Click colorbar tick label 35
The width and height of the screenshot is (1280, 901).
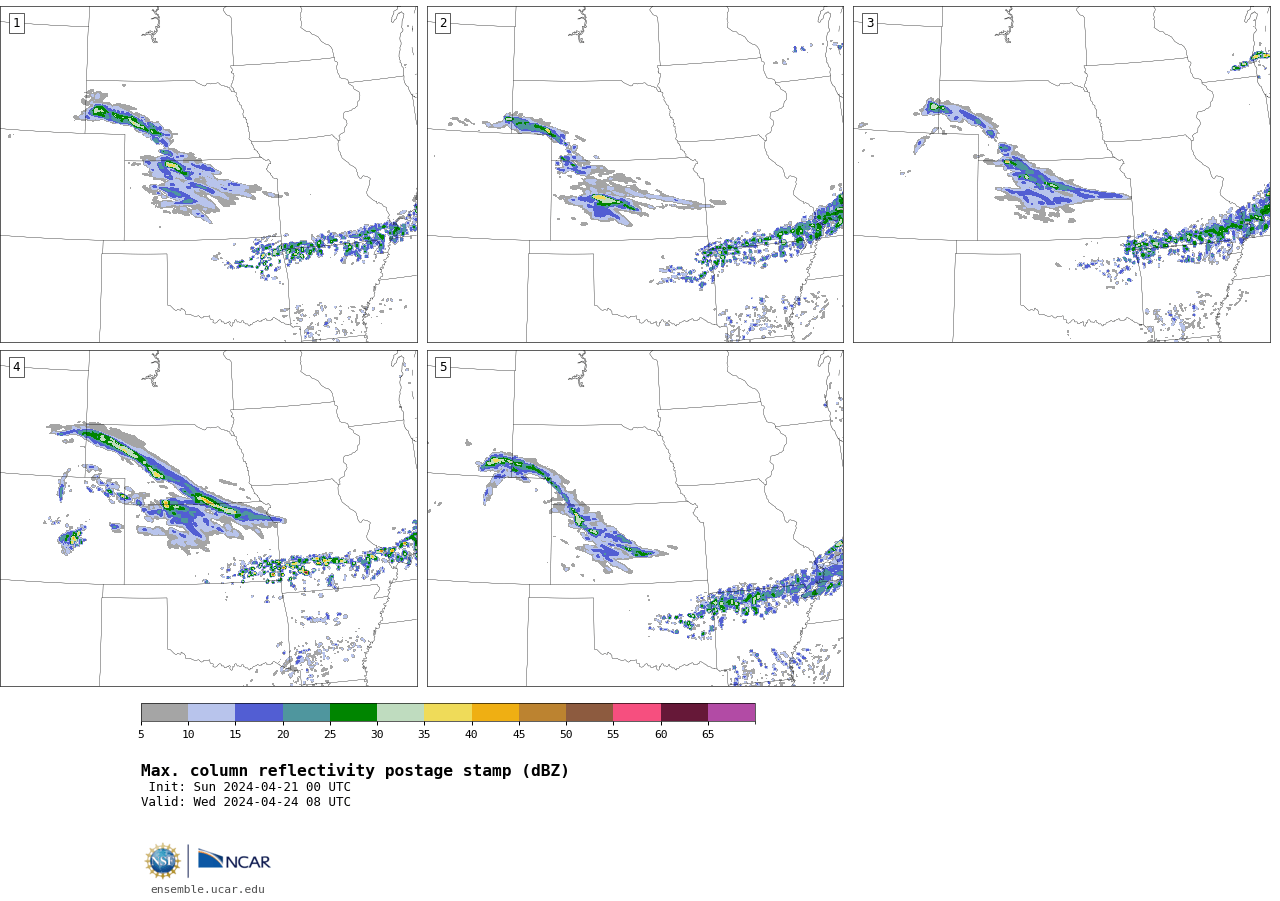pos(424,734)
